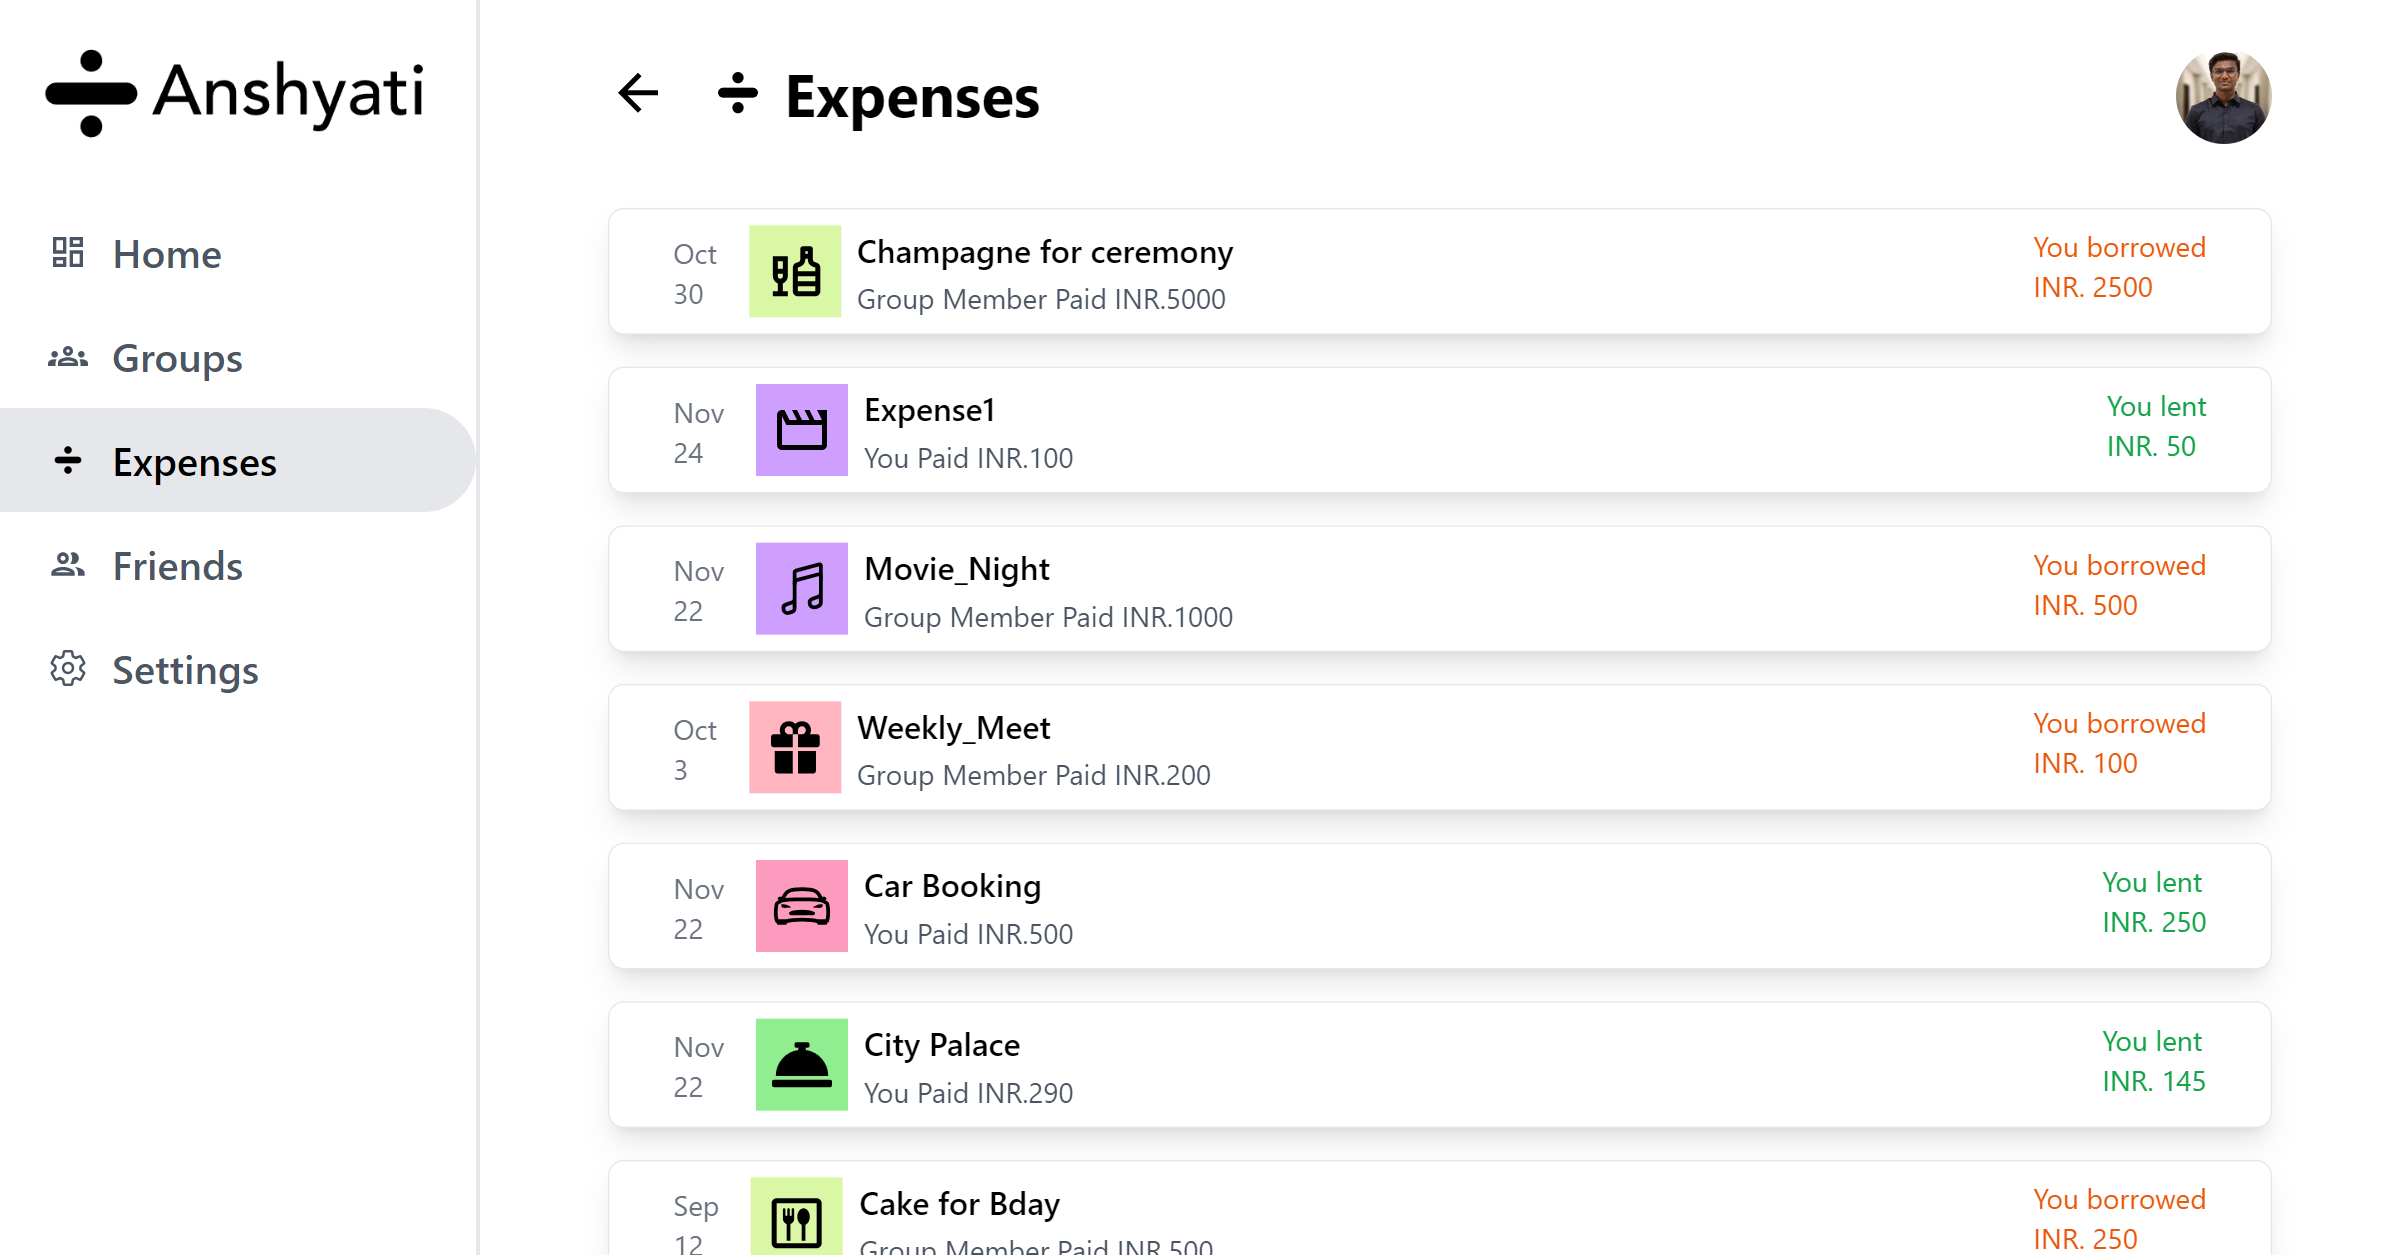Viewport: 2400px width, 1255px height.
Task: View the Movie_Night expense details
Action: (1439, 589)
